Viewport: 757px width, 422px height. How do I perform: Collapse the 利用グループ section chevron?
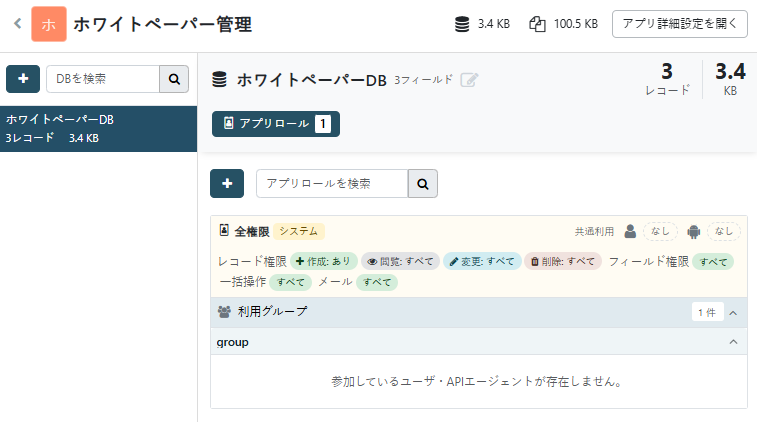coord(733,313)
